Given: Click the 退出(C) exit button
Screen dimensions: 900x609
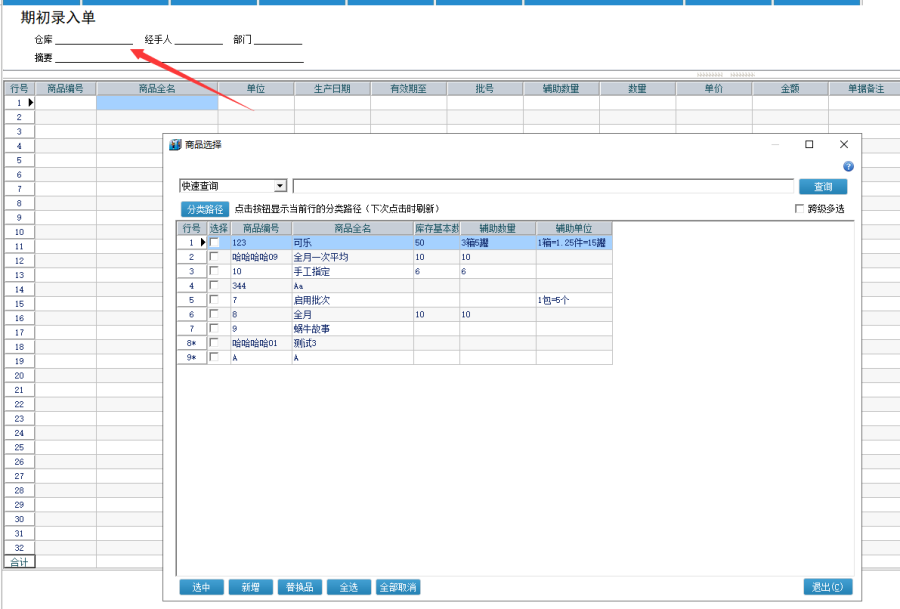Looking at the screenshot, I should [x=828, y=587].
